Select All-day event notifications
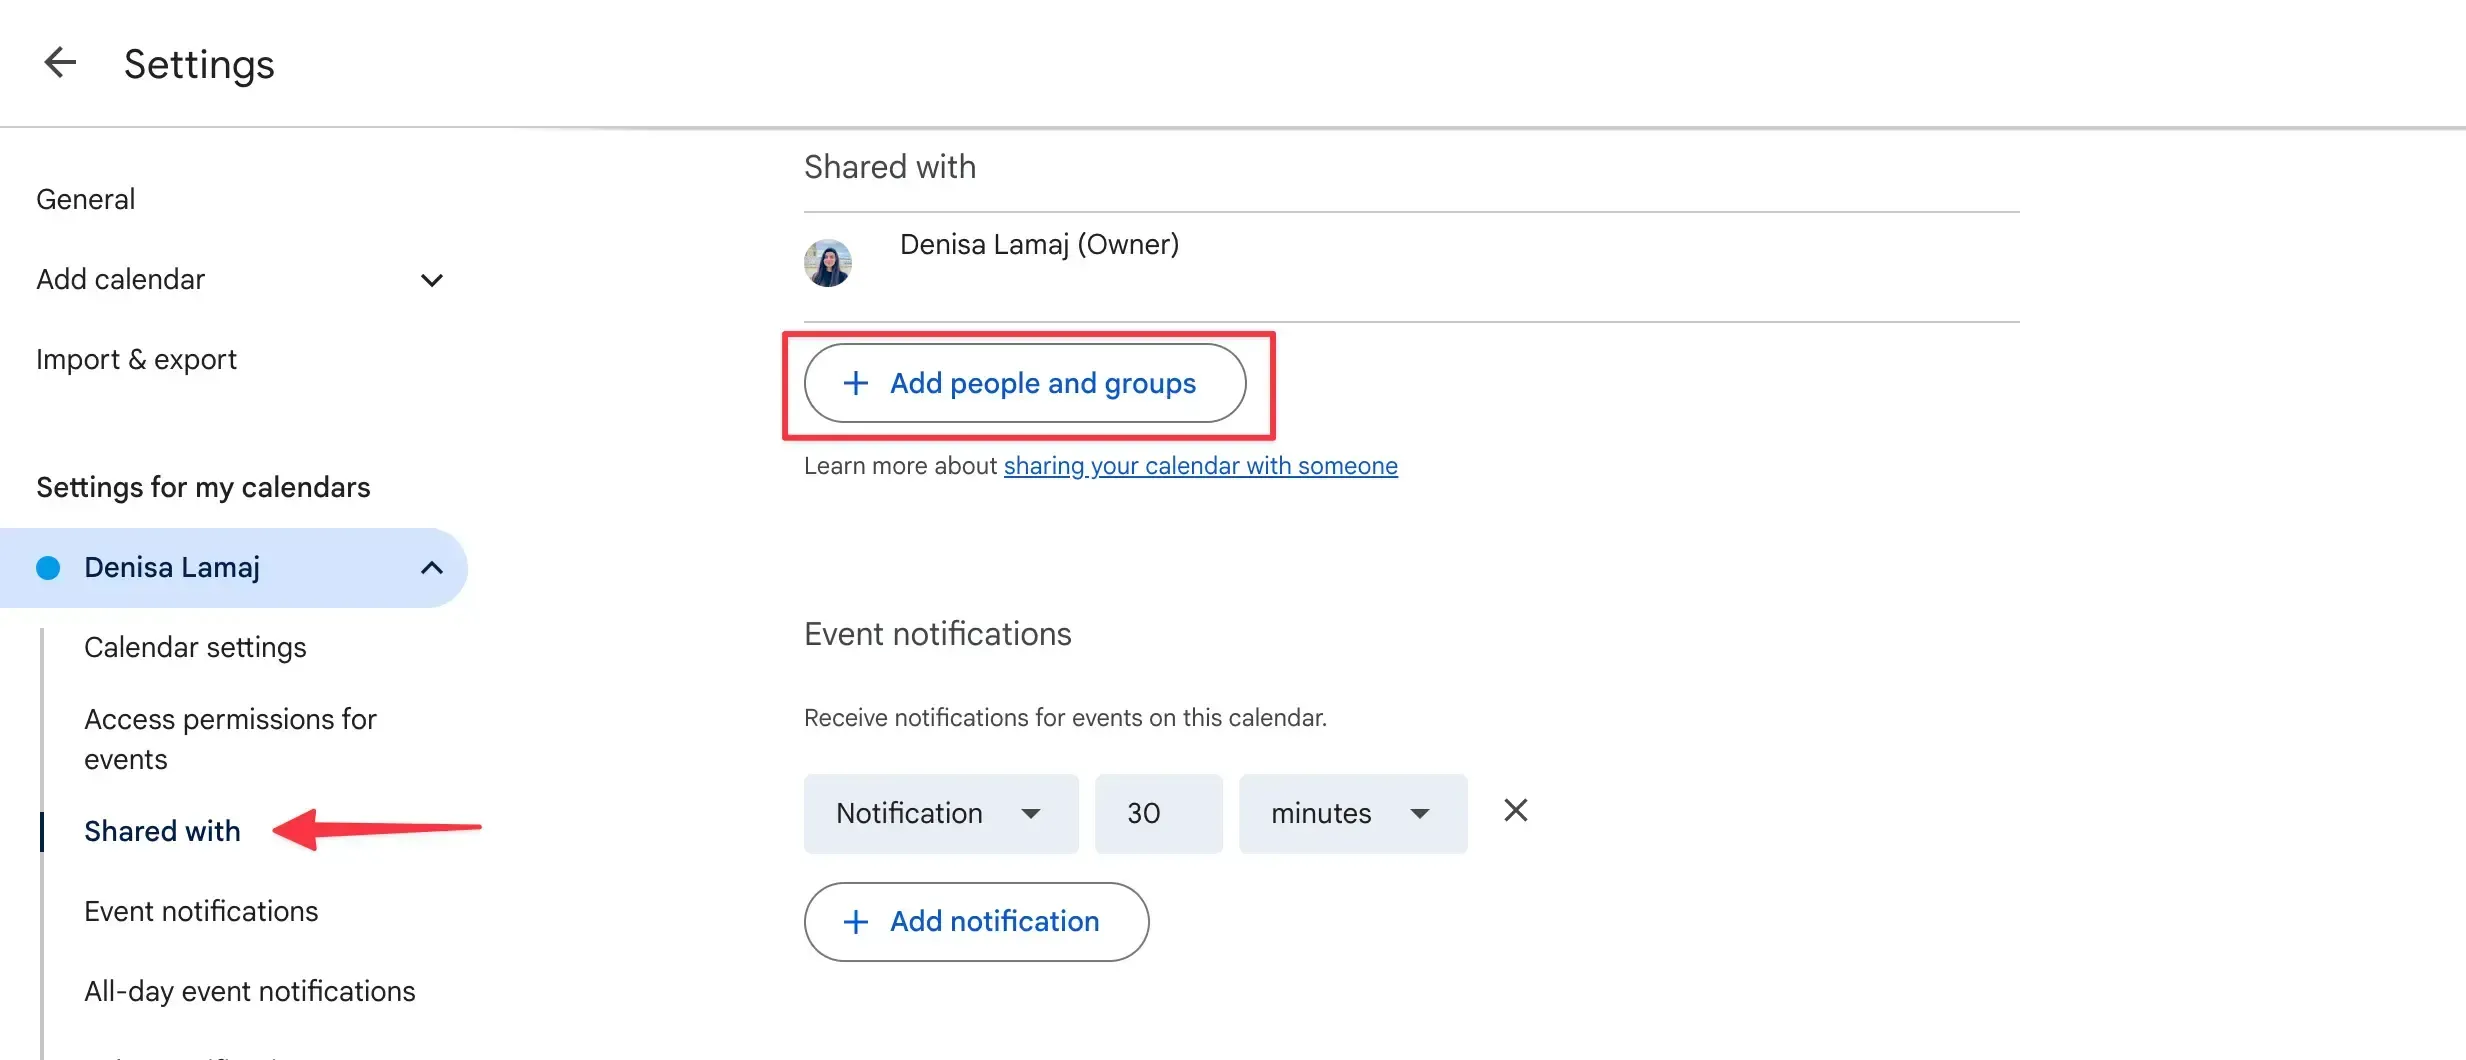The width and height of the screenshot is (2466, 1060). coord(249,991)
